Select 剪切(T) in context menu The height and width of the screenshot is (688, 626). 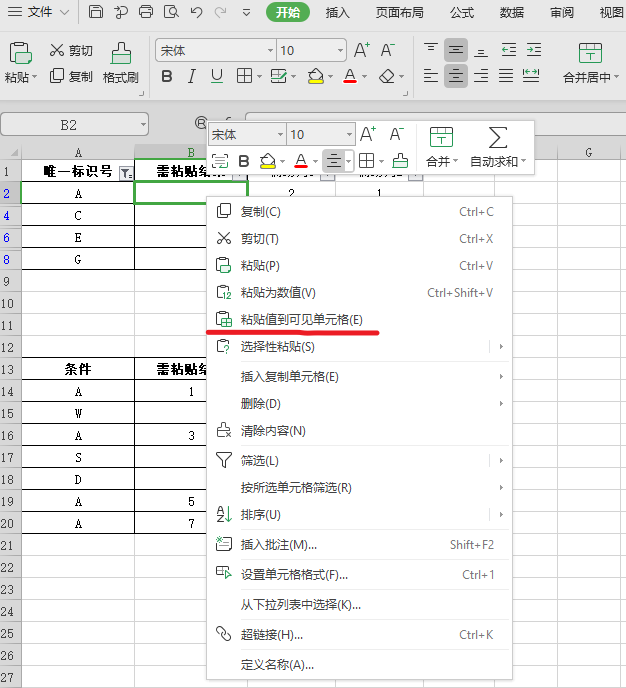point(359,239)
